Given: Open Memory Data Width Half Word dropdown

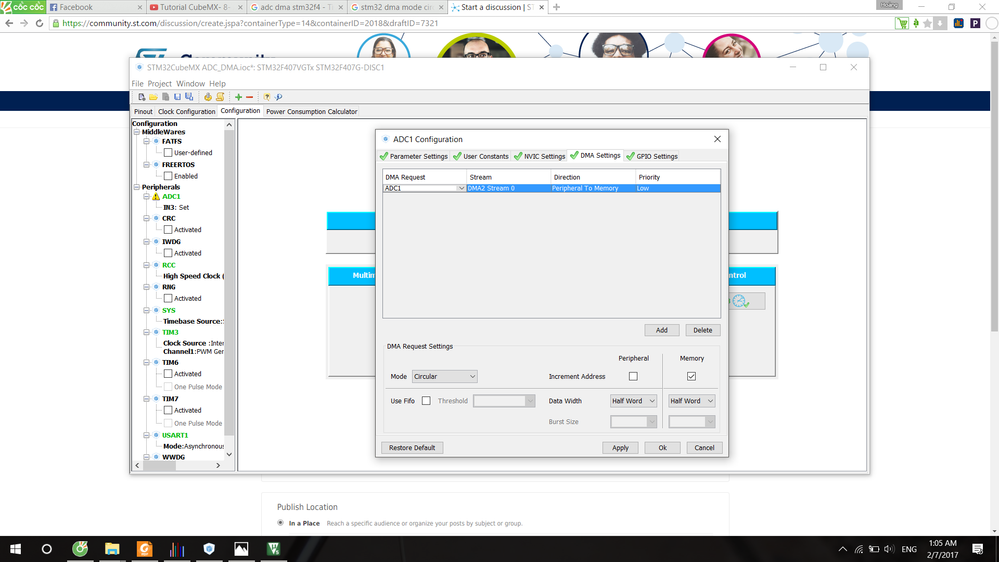Looking at the screenshot, I should pos(691,401).
